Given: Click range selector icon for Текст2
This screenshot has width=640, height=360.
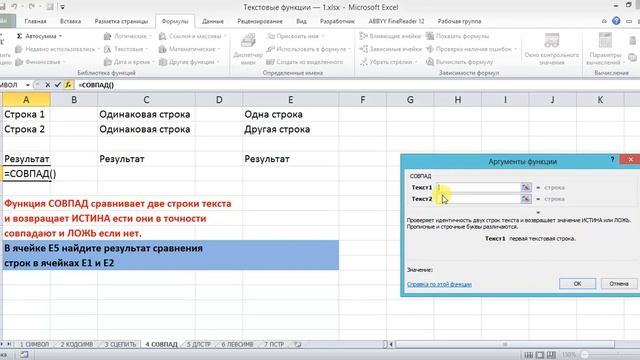Looking at the screenshot, I should click(x=526, y=199).
